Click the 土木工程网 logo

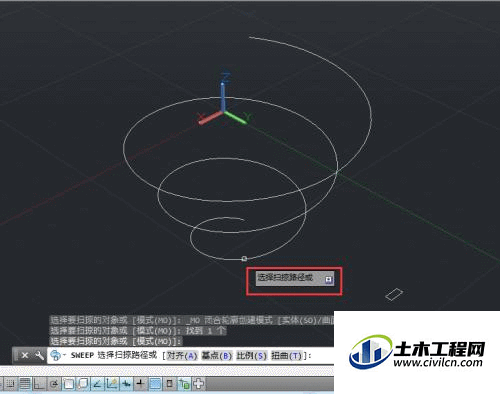click(417, 352)
